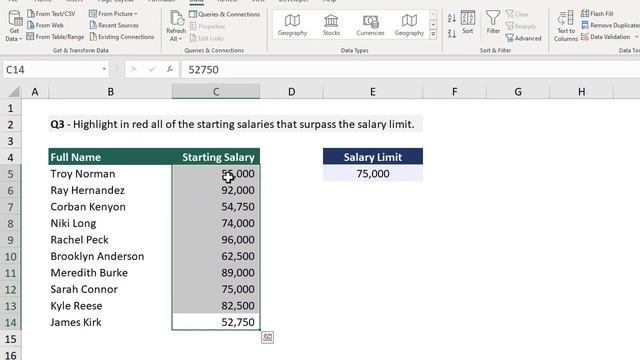Click salary cell 74,000
Screen dimensions: 640x360
[x=216, y=223]
